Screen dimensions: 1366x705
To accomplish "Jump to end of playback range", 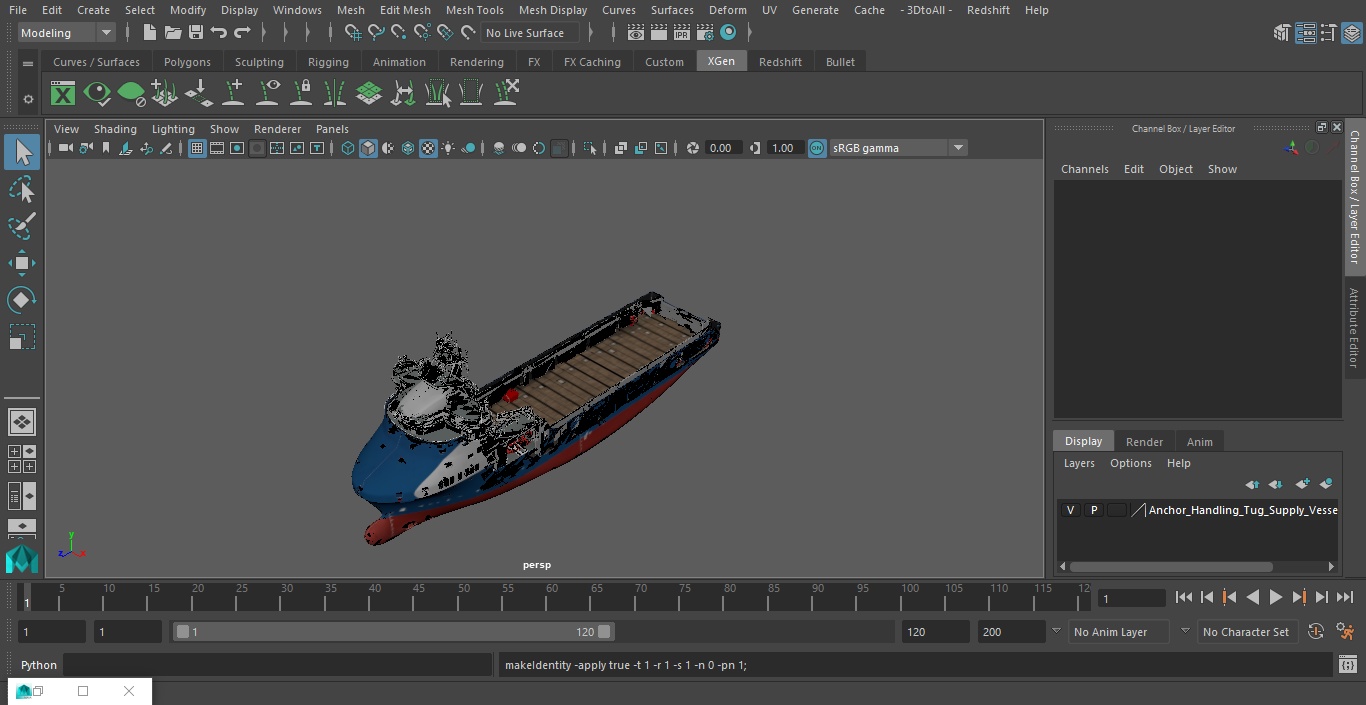I will [1345, 597].
